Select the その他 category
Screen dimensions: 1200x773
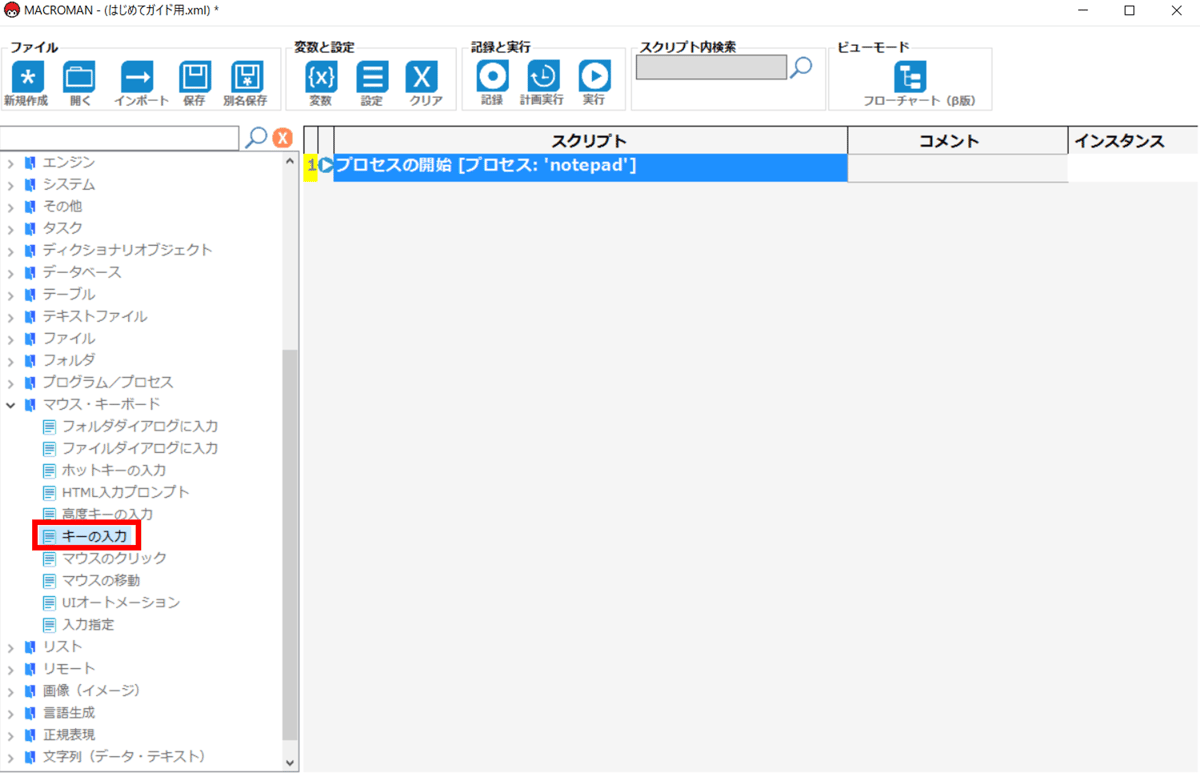tap(62, 206)
